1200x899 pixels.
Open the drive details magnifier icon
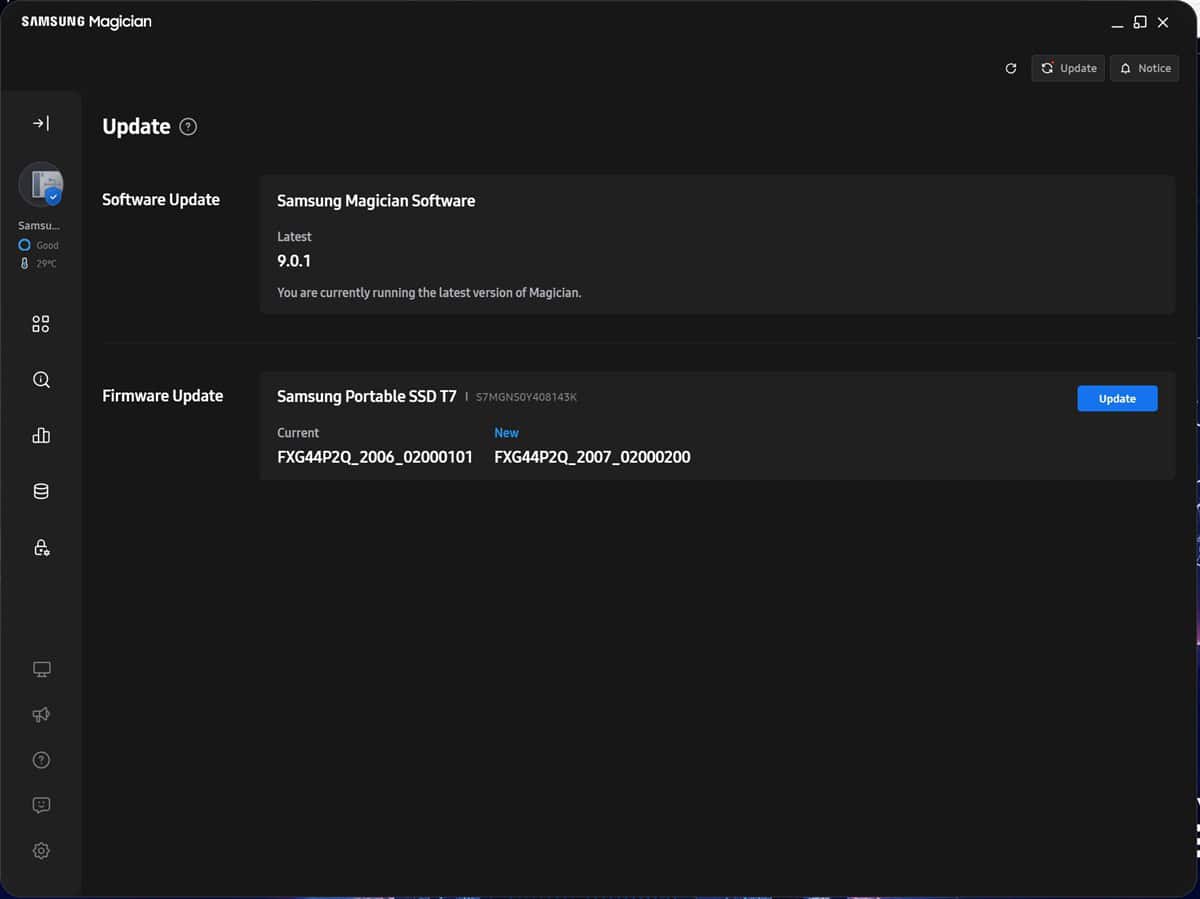tap(41, 380)
